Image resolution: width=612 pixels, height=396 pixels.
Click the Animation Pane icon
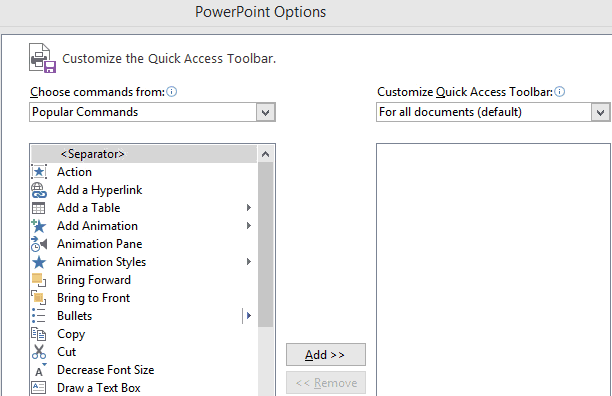click(x=39, y=244)
